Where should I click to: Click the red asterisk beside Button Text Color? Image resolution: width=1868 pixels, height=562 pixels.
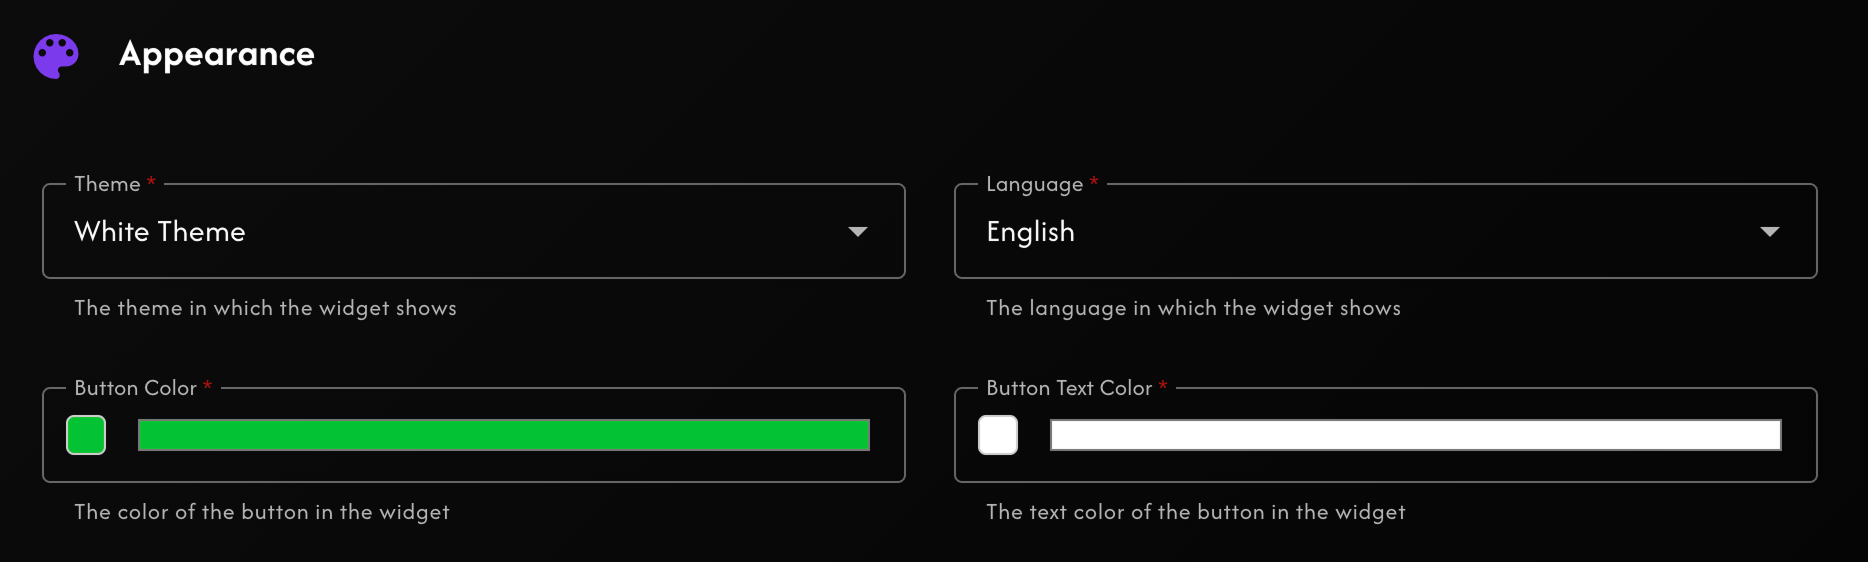coord(1163,386)
